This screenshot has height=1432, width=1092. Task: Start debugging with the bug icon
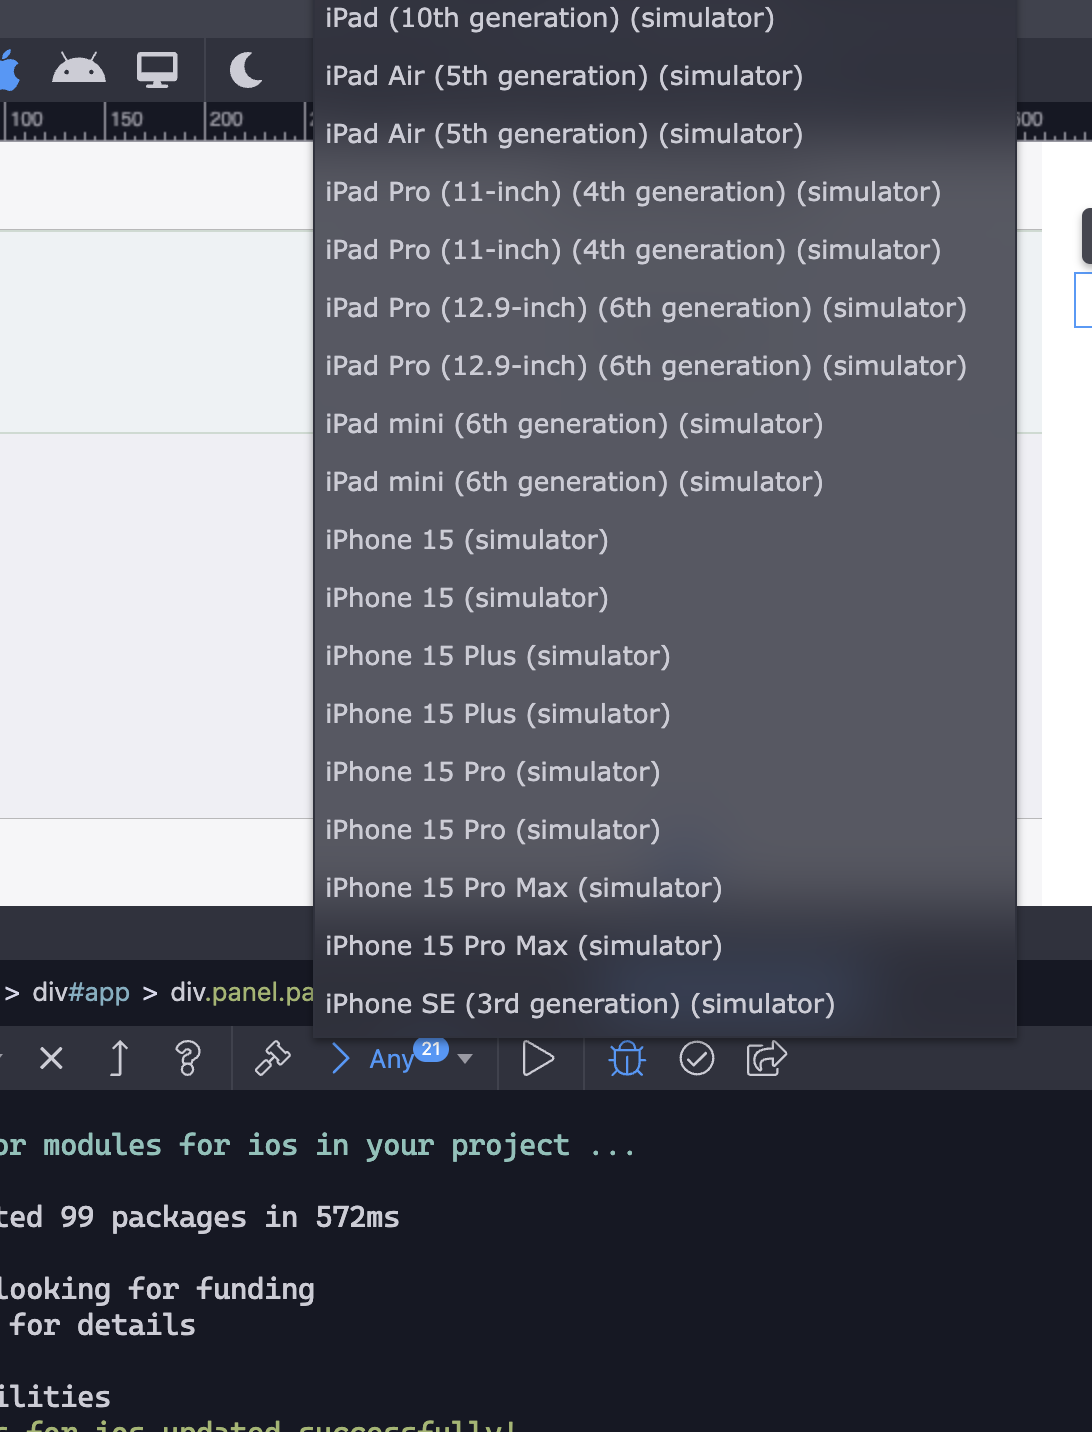pyautogui.click(x=627, y=1058)
